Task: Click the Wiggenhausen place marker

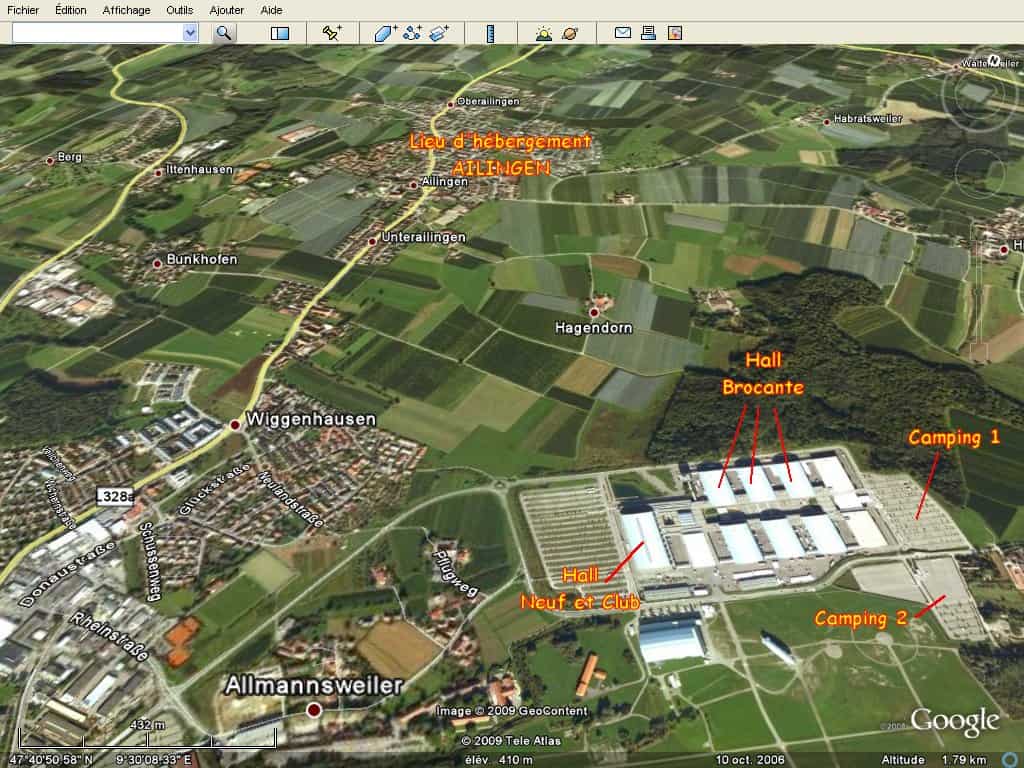Action: (234, 424)
